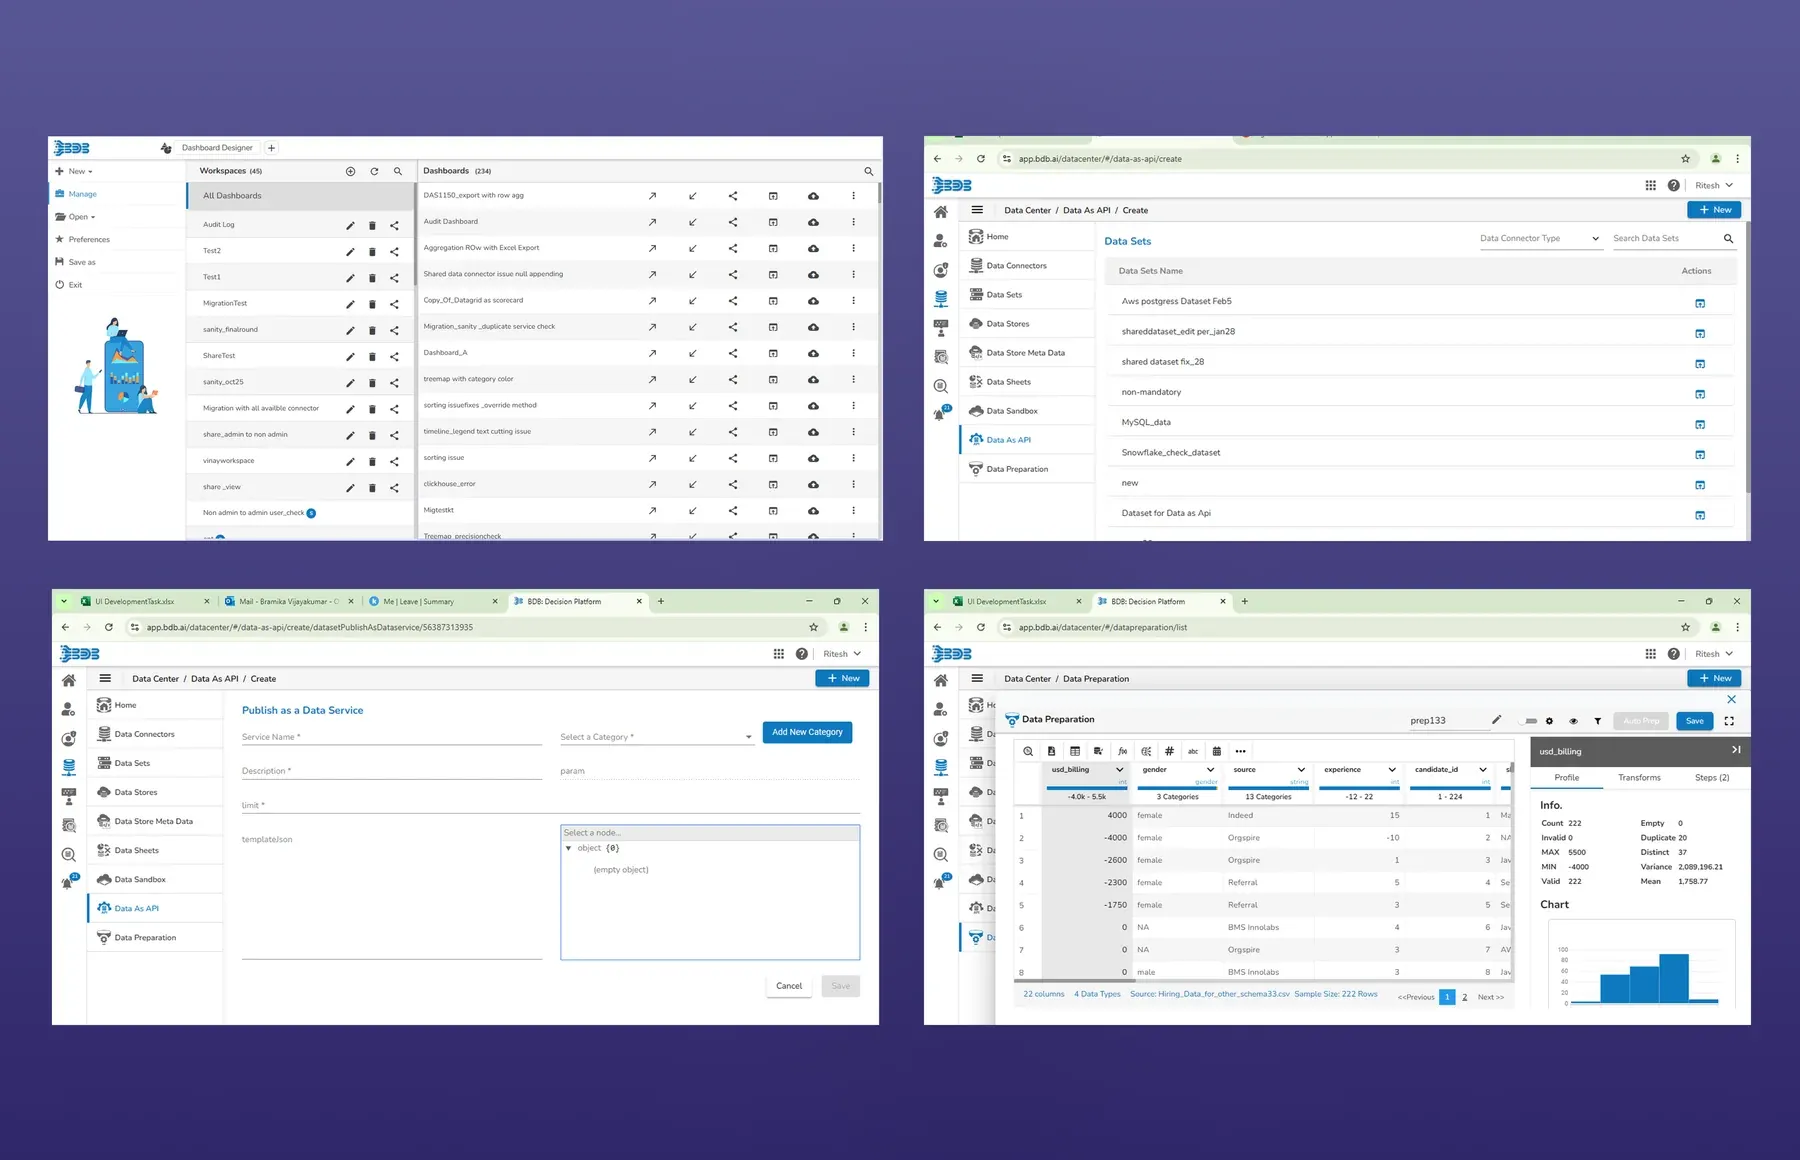1800x1160 pixels.
Task: Publish Aws postgress Dataset Feb5 action icon
Action: [x=1700, y=303]
